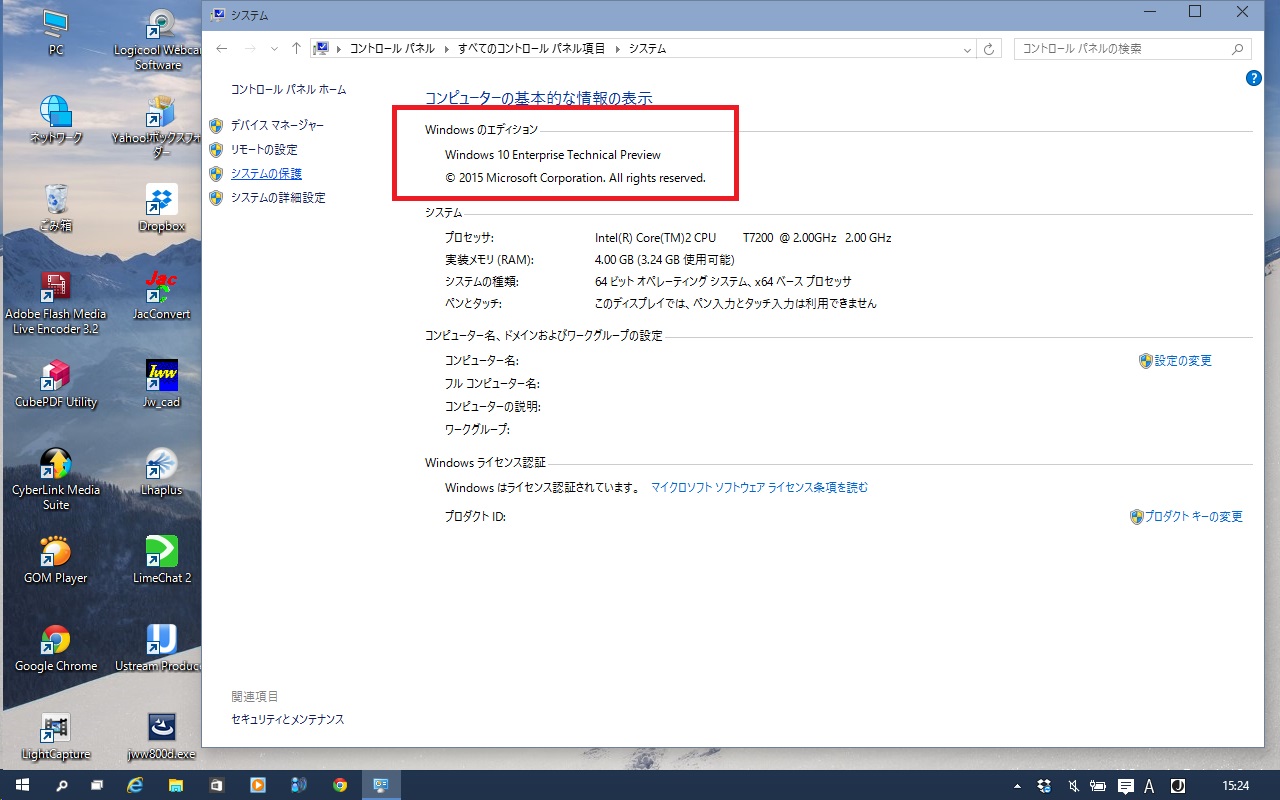Open the PC desktop icon
Viewport: 1280px width, 800px height.
(x=55, y=31)
